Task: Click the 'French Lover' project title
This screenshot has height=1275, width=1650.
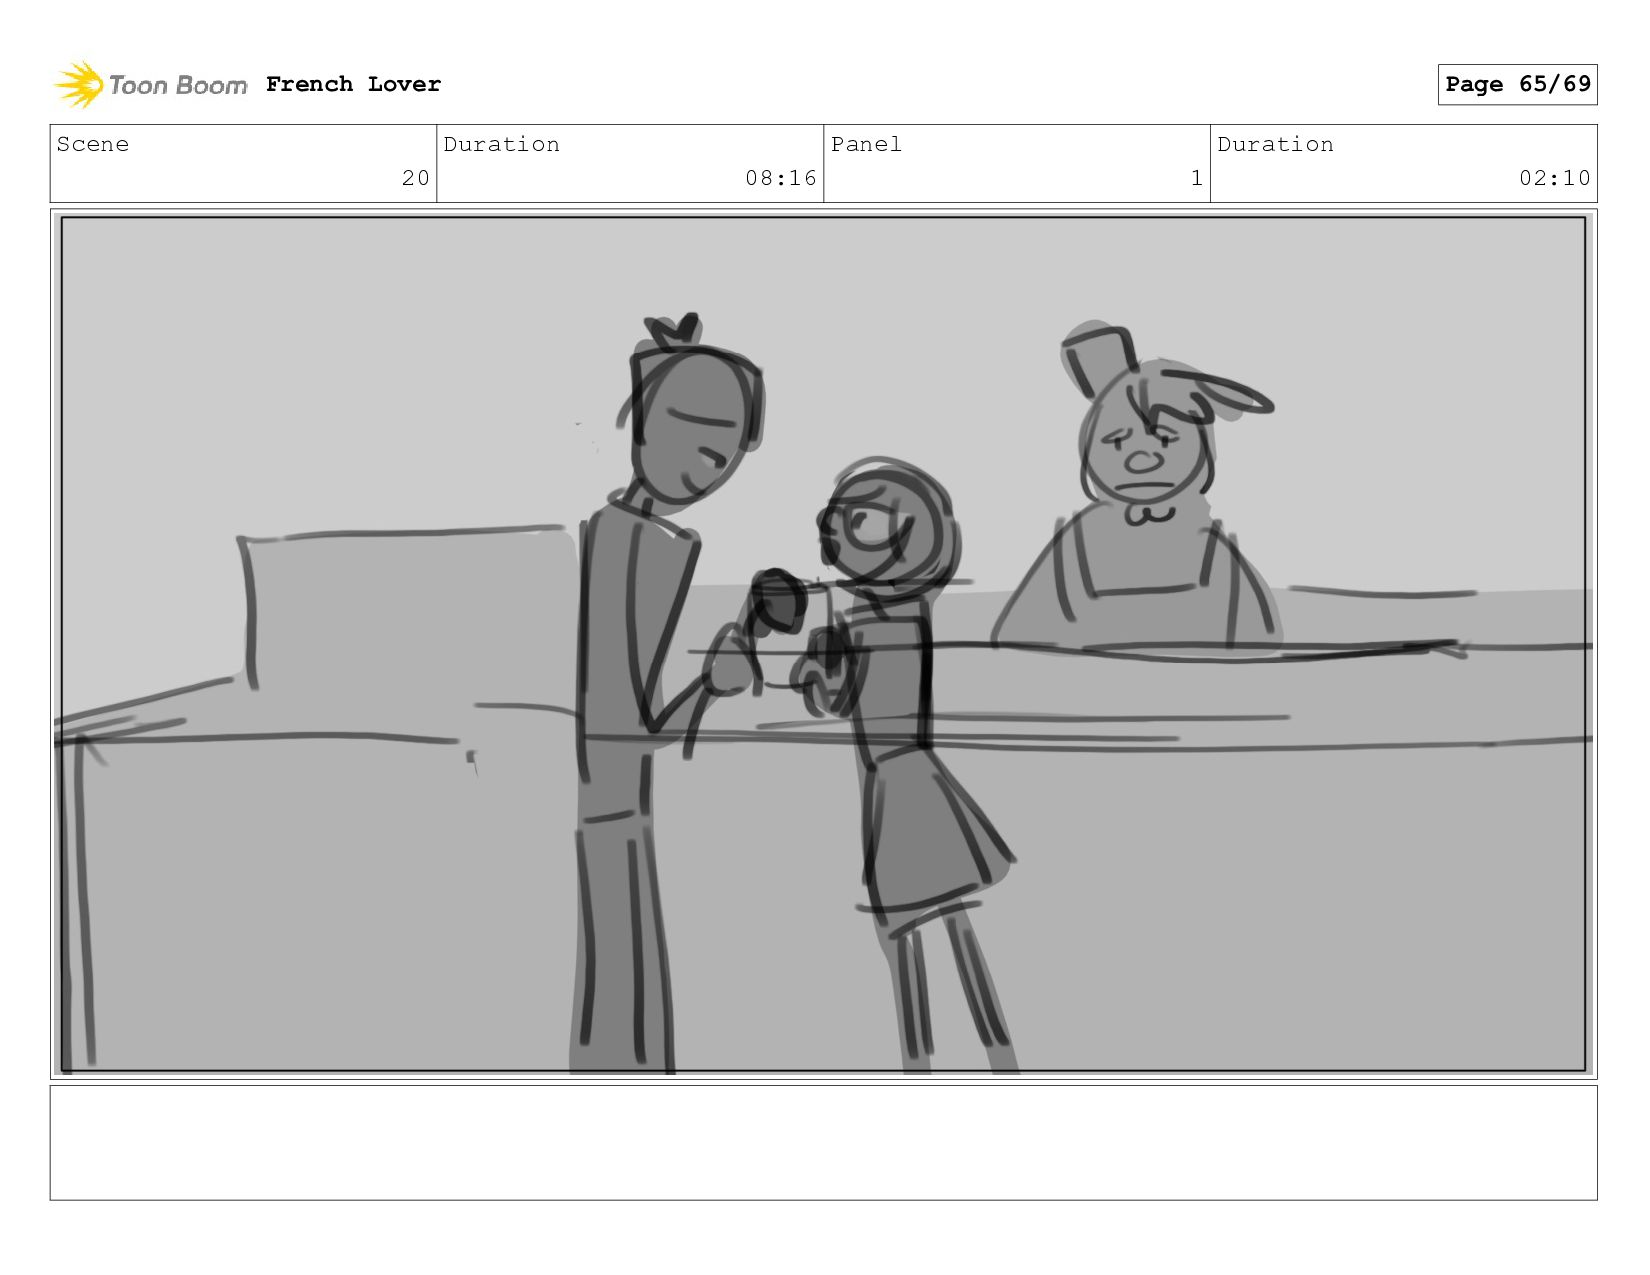Action: (x=353, y=84)
